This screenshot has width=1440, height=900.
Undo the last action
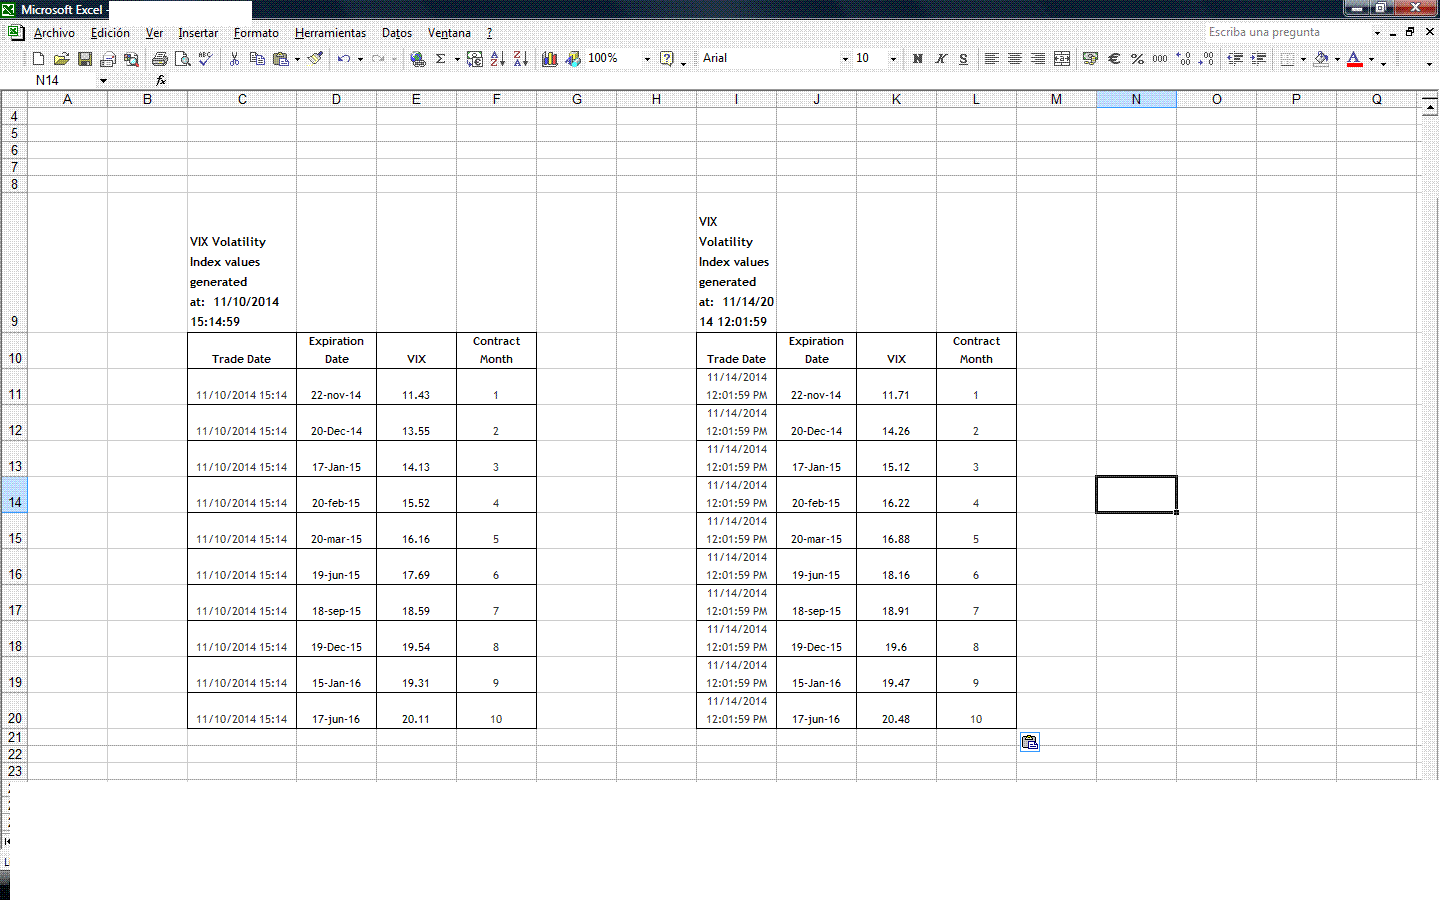tap(344, 59)
